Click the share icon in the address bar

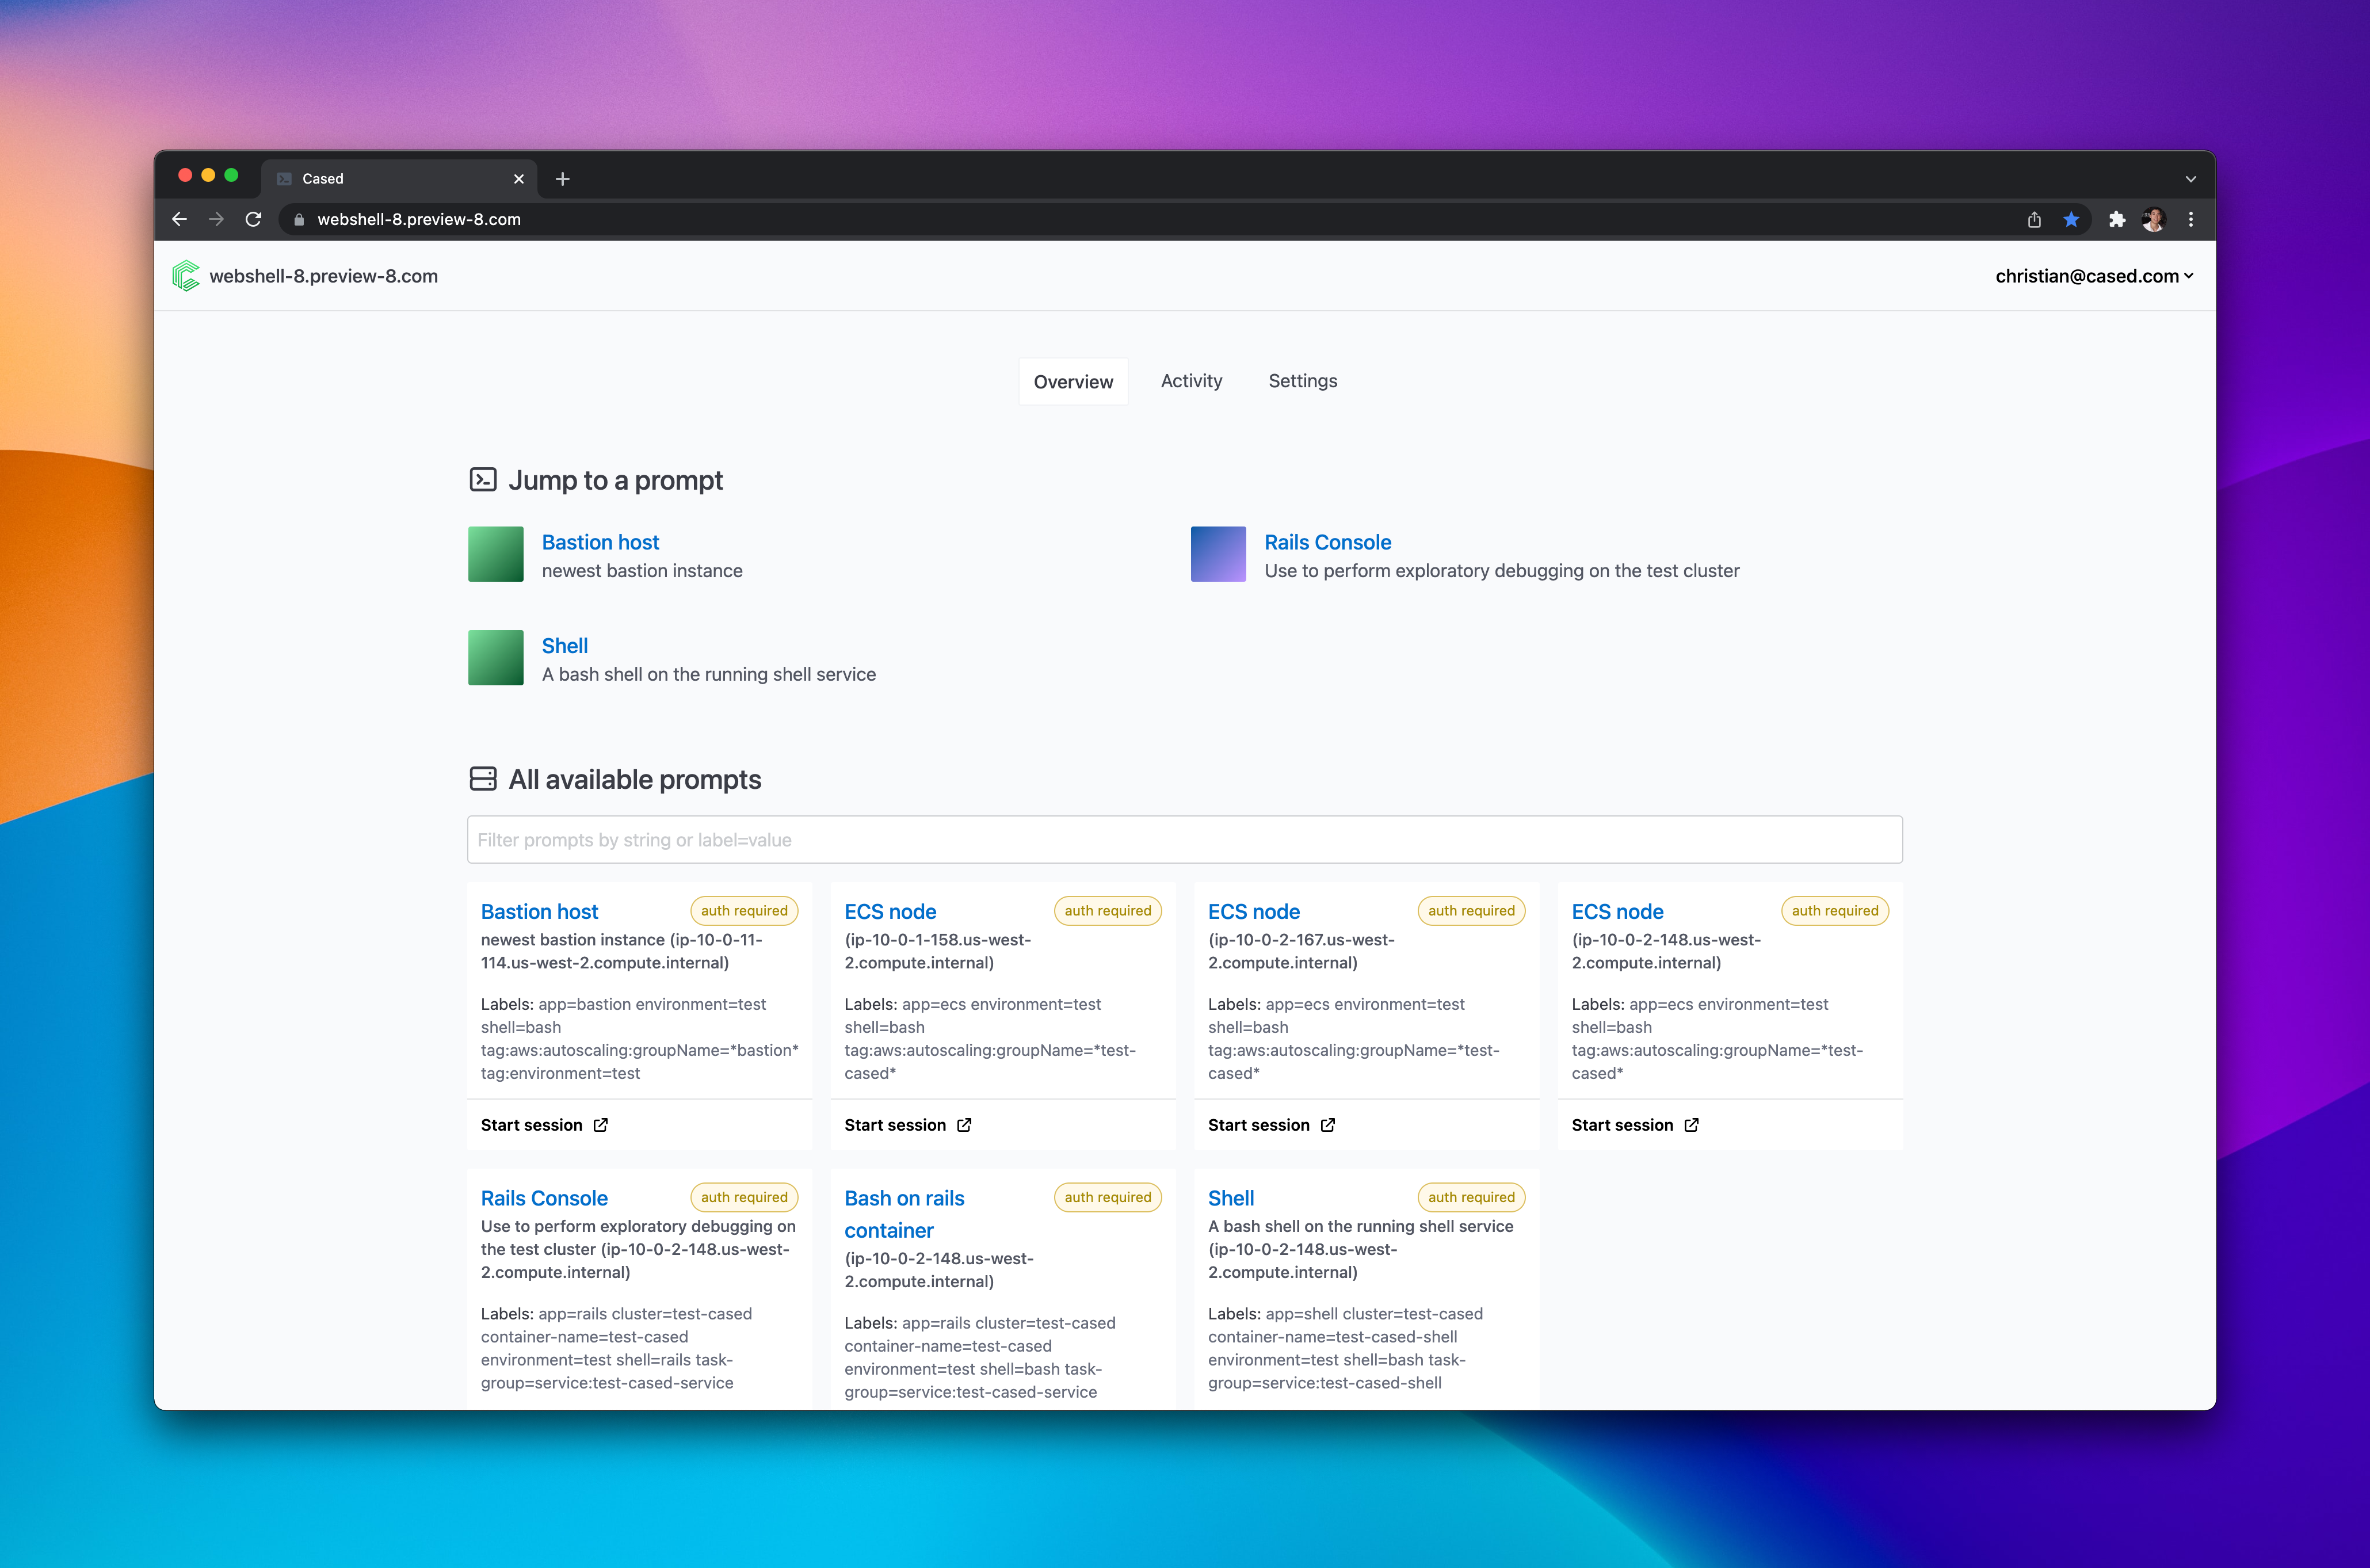coord(2034,219)
